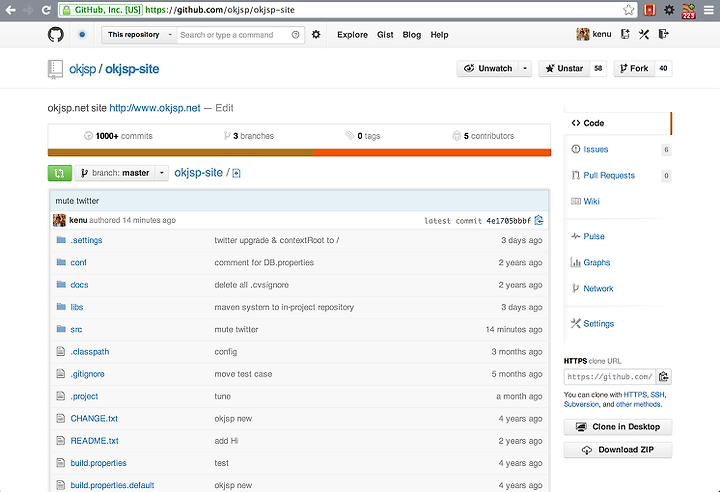Click the repository book icon
This screenshot has width=720, height=492.
(x=55, y=69)
